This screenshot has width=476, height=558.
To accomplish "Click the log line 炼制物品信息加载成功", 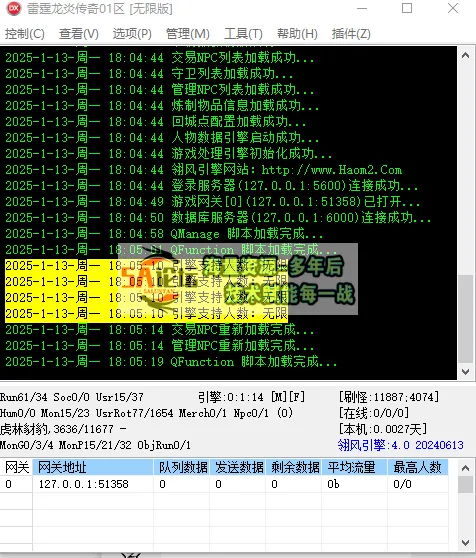I will [162, 106].
